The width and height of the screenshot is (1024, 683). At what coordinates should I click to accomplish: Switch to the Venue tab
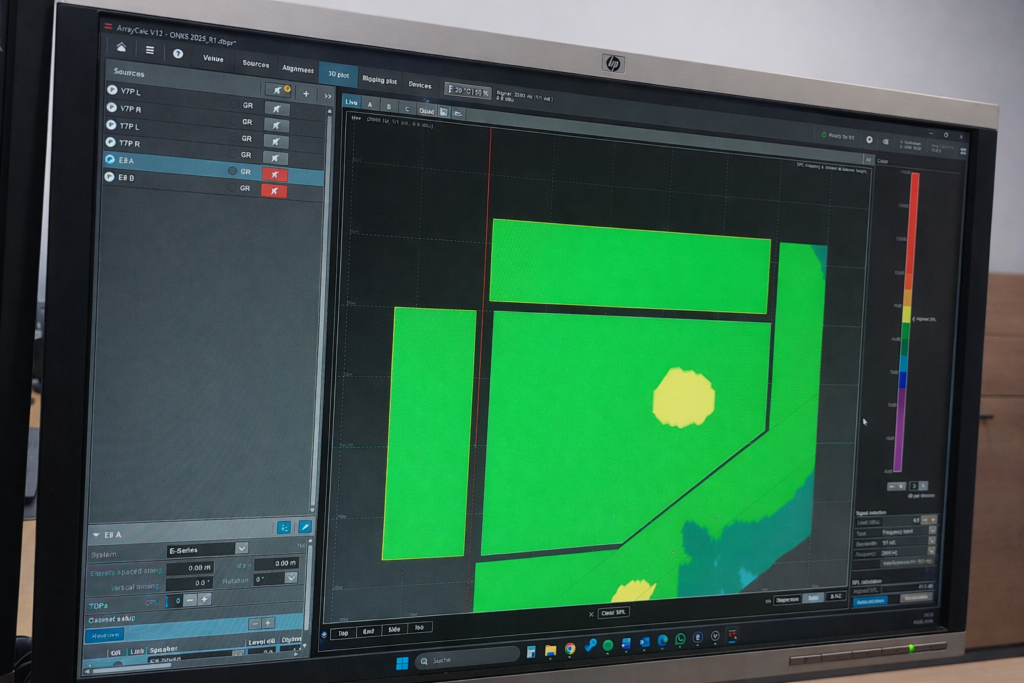point(213,58)
